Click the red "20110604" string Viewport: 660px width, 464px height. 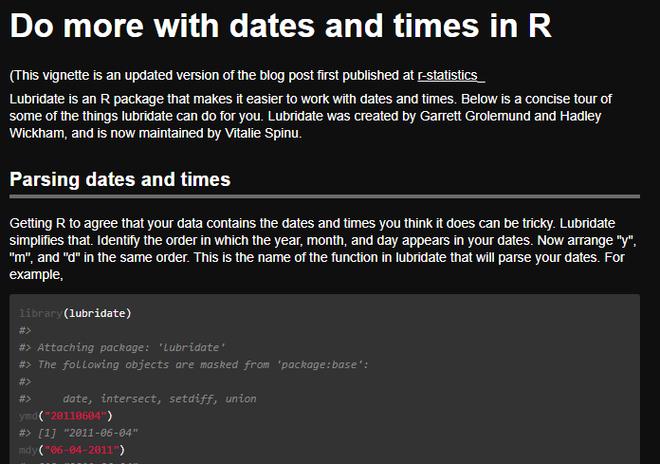(75, 416)
